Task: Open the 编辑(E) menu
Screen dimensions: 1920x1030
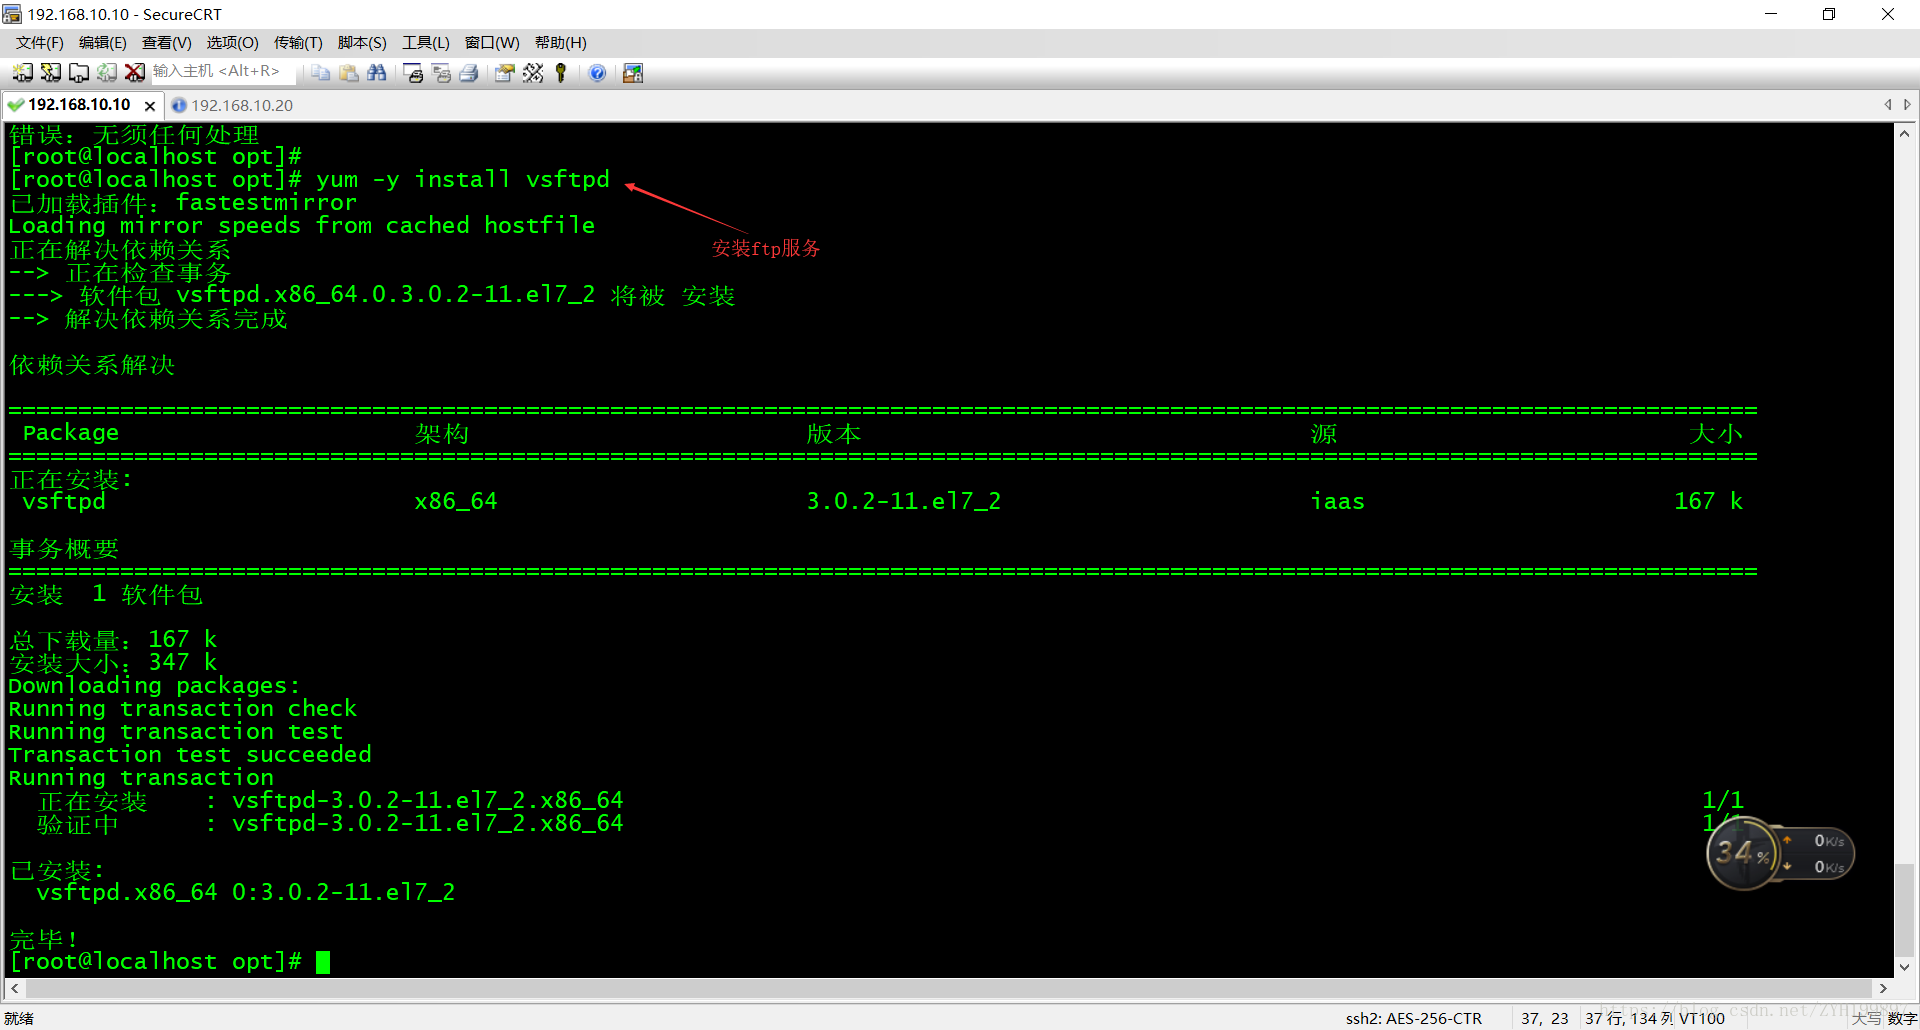Action: [103, 43]
